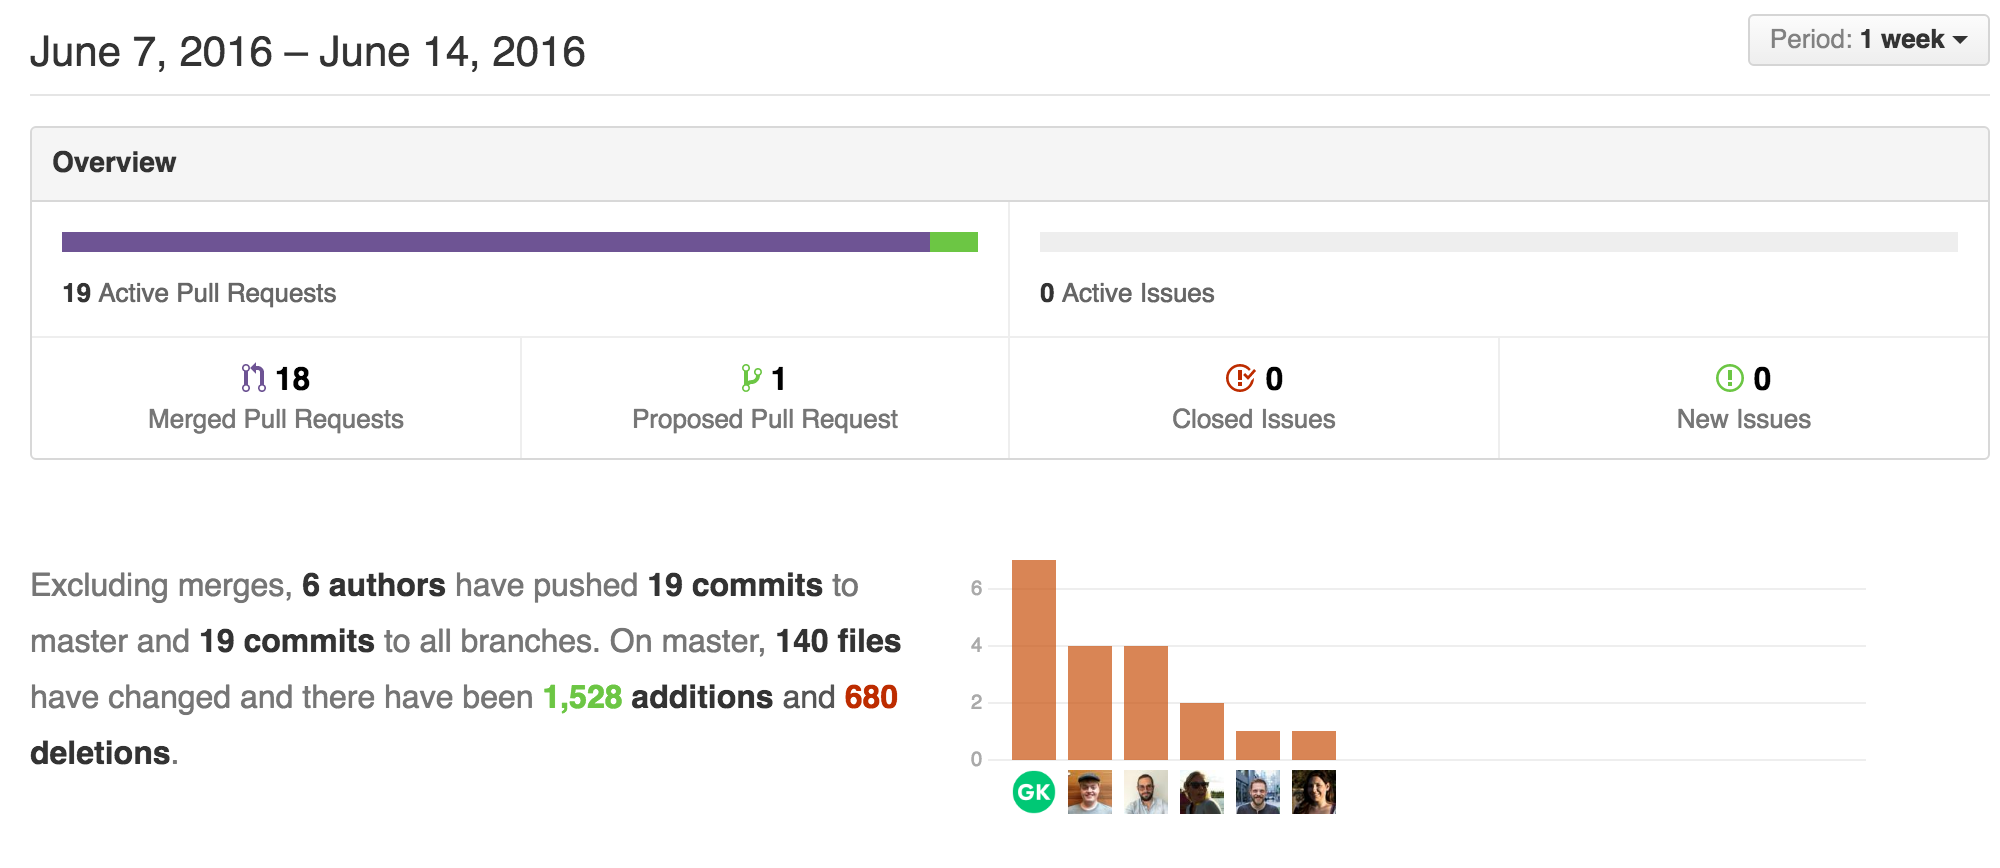Viewport: 2000px width, 868px height.
Task: Click the purple merged segment of progress bar
Action: (495, 242)
